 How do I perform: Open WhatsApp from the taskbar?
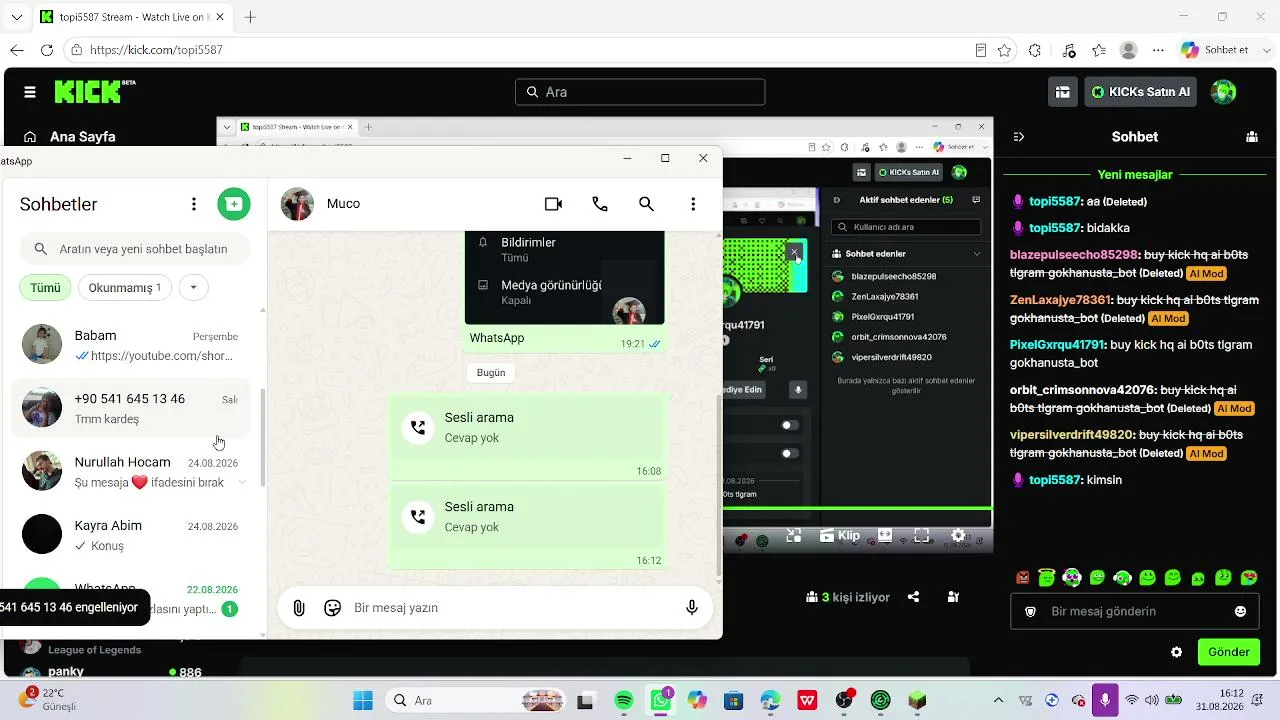click(x=661, y=701)
